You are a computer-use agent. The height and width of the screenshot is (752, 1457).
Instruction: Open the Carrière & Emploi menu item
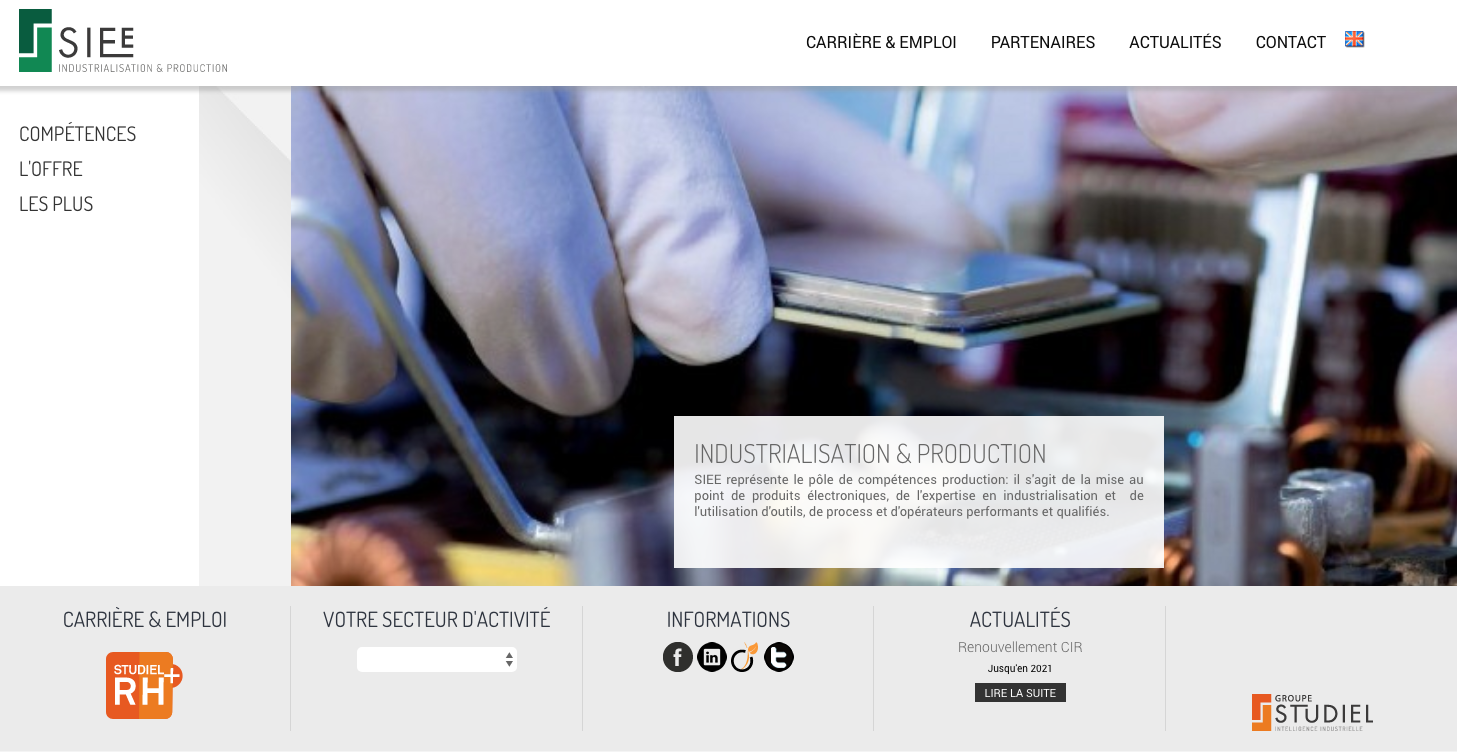click(881, 42)
